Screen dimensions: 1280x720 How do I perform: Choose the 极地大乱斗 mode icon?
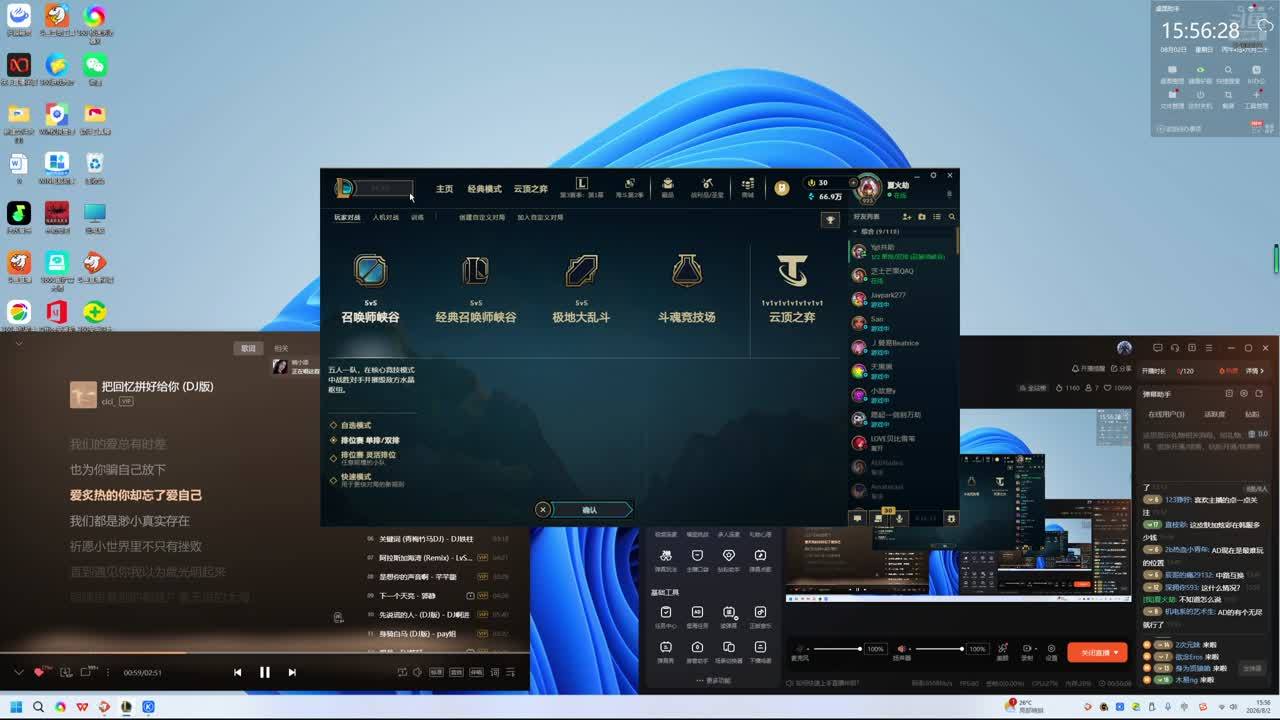coord(581,270)
